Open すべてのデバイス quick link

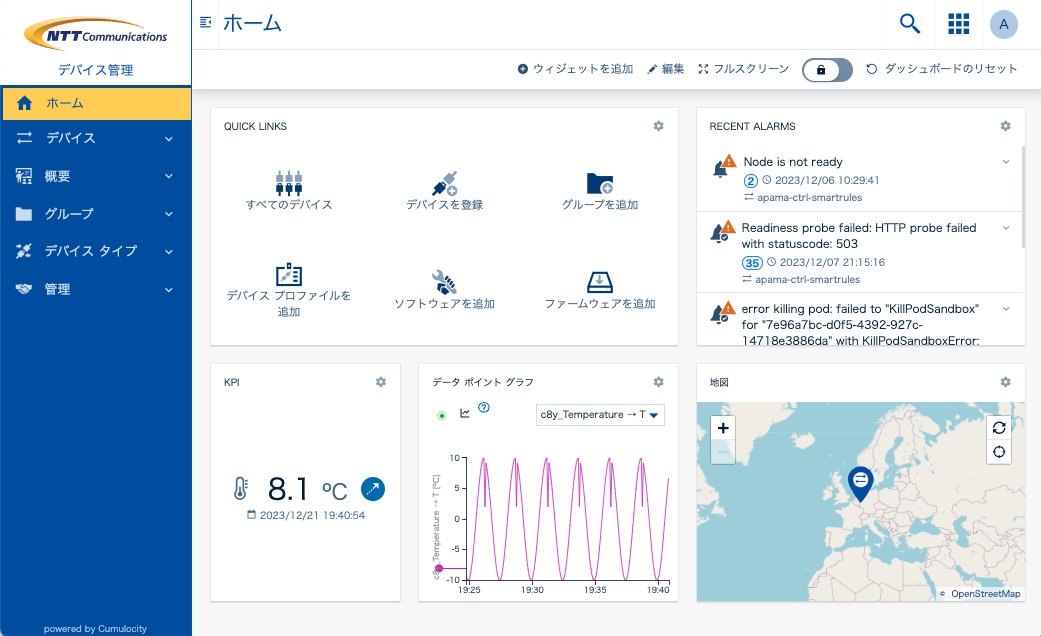tap(289, 191)
